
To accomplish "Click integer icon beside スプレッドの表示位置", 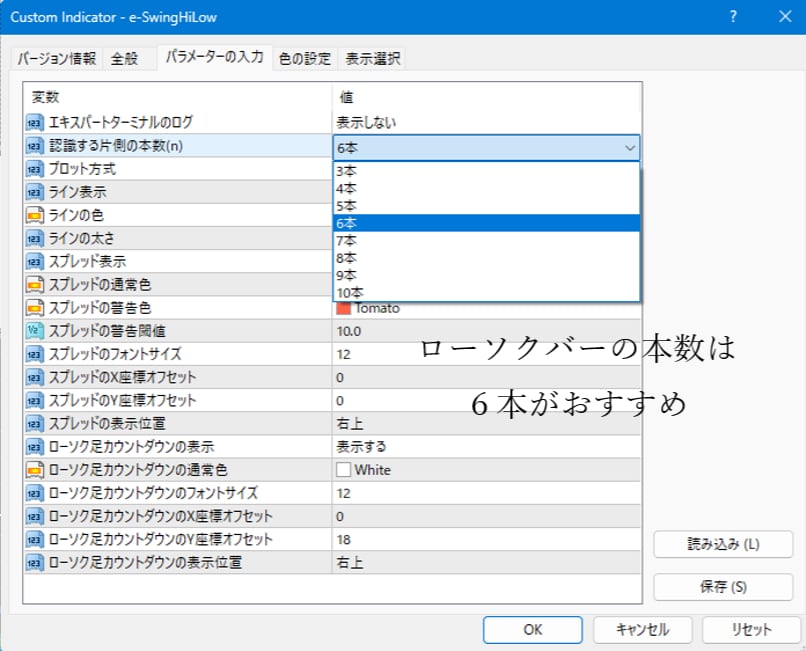I will [34, 424].
